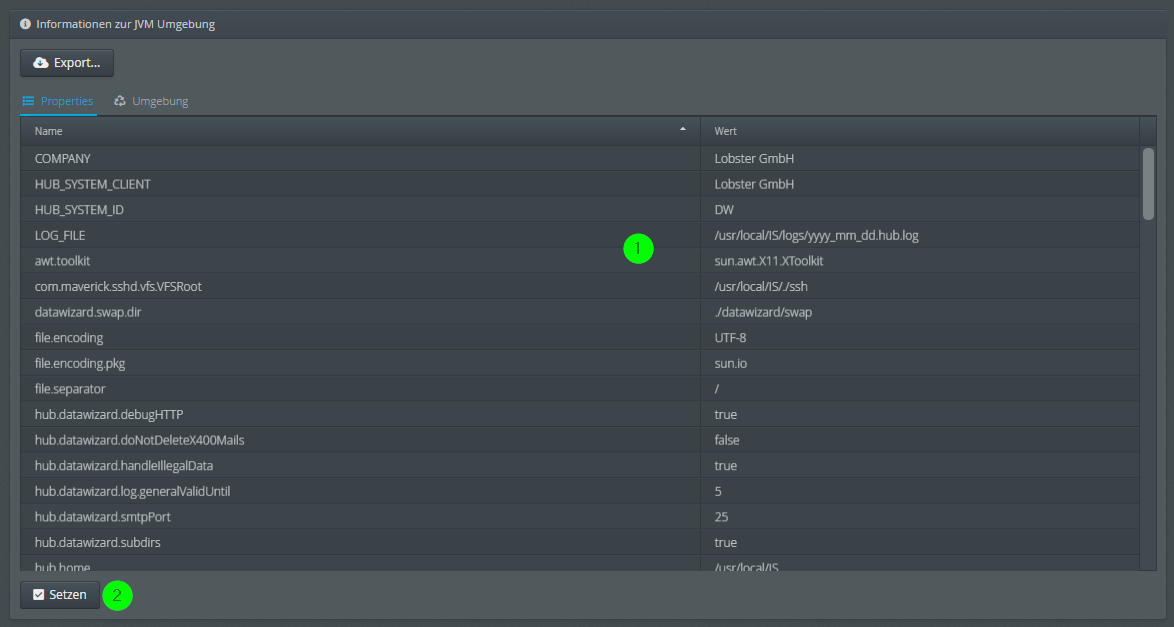1174x627 pixels.
Task: Click the checkmark icon inside the Setzen button
Action: pos(37,594)
